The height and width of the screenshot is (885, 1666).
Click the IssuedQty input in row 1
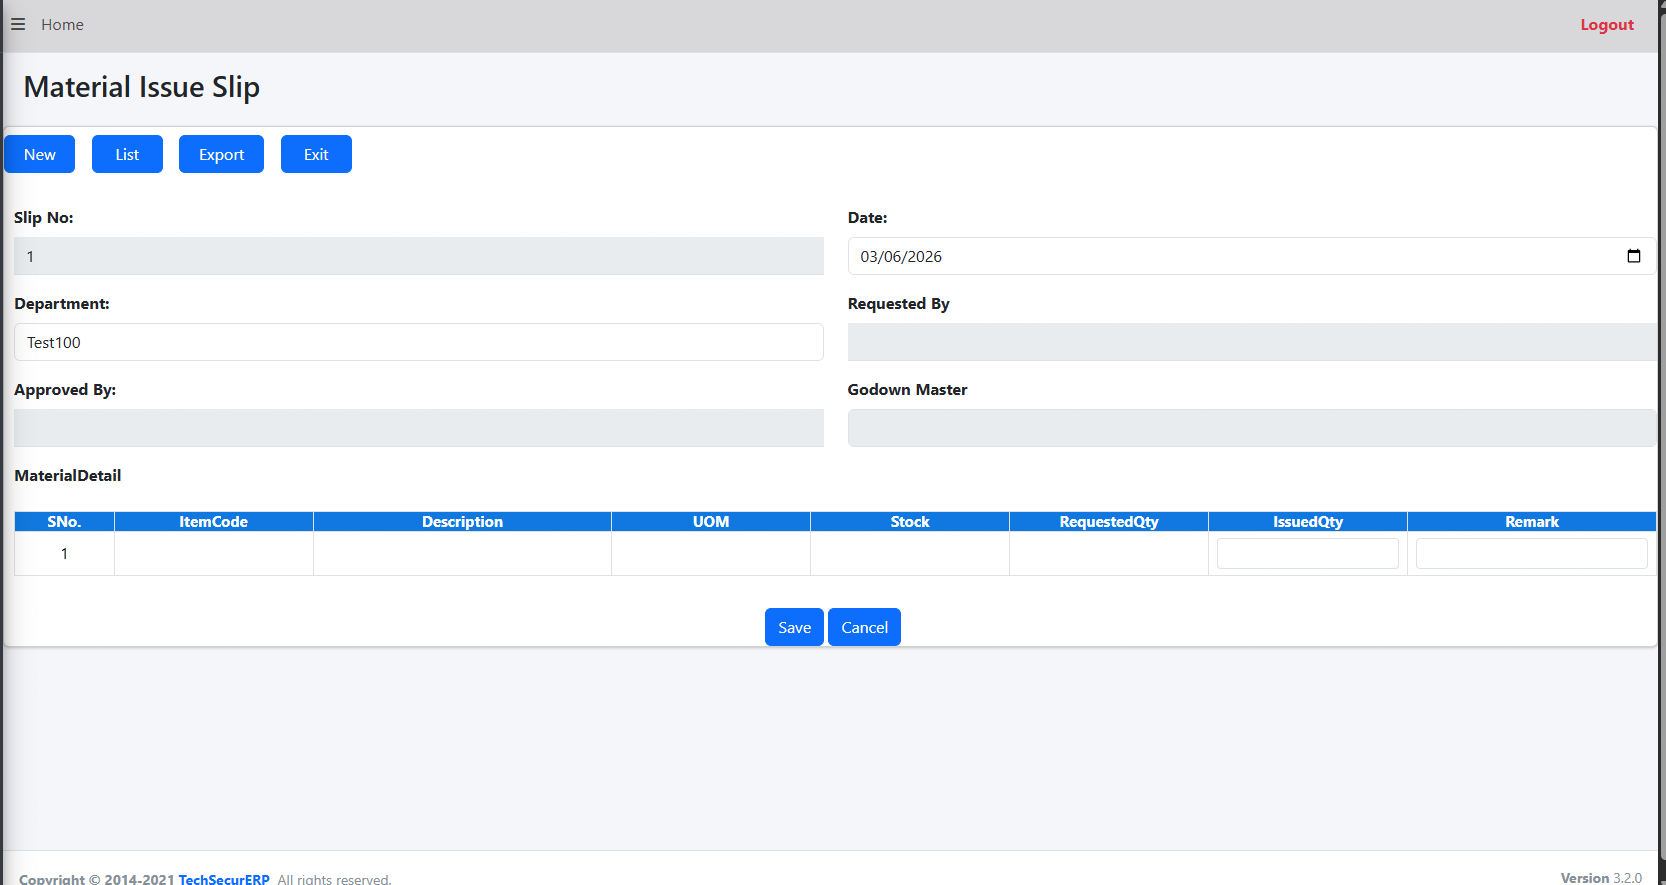coord(1308,553)
